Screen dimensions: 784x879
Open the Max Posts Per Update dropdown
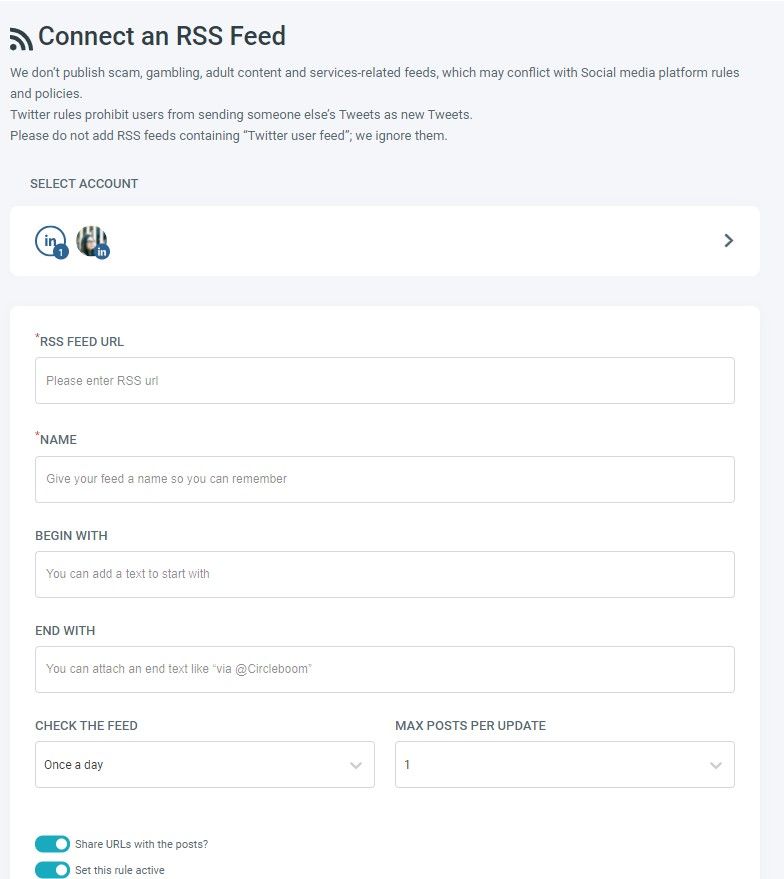564,764
